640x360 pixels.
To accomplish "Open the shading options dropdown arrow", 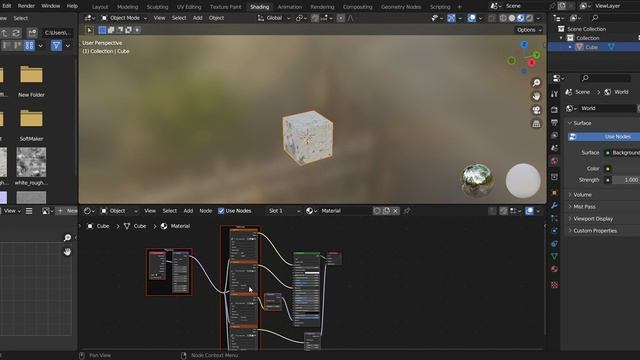I will tap(538, 18).
